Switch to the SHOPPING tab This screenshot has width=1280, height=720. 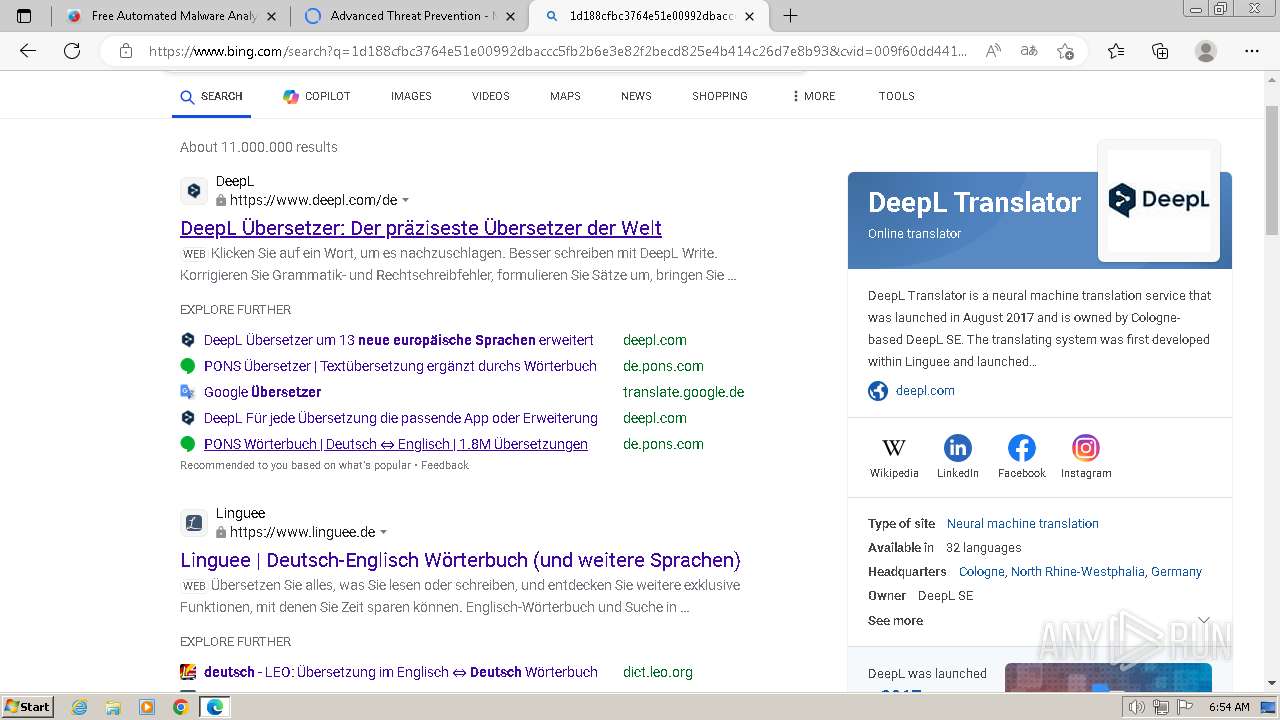(x=720, y=96)
